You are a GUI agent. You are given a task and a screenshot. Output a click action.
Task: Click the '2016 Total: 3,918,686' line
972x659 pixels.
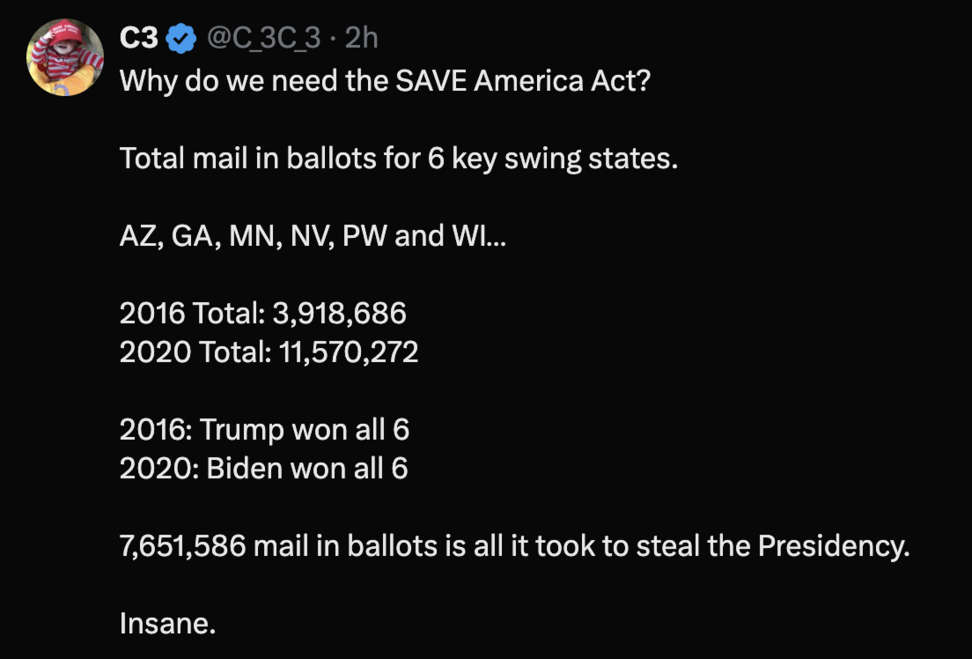(263, 314)
